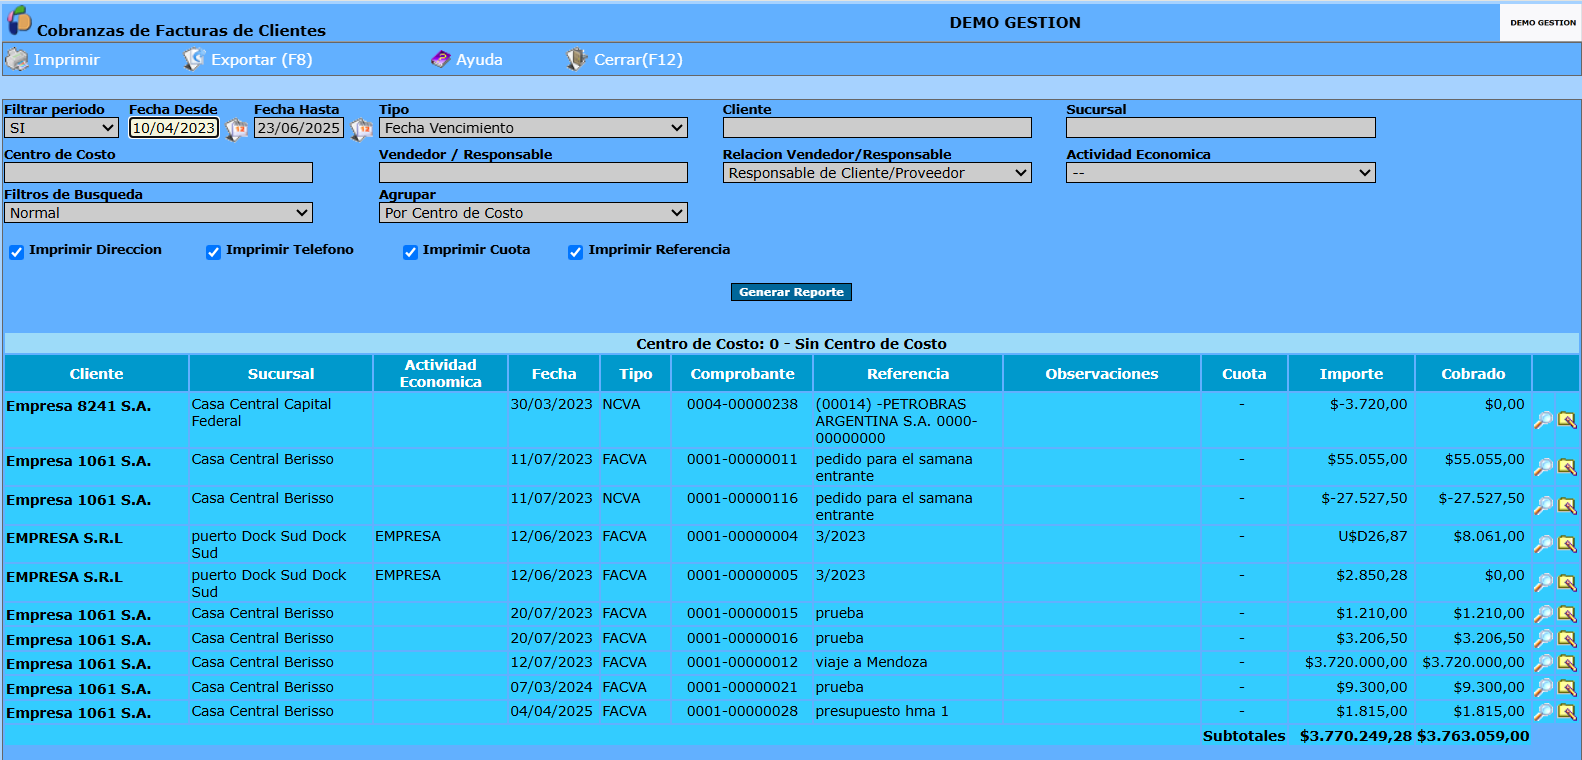Click the Importe column header
The height and width of the screenshot is (760, 1582).
pos(1351,374)
